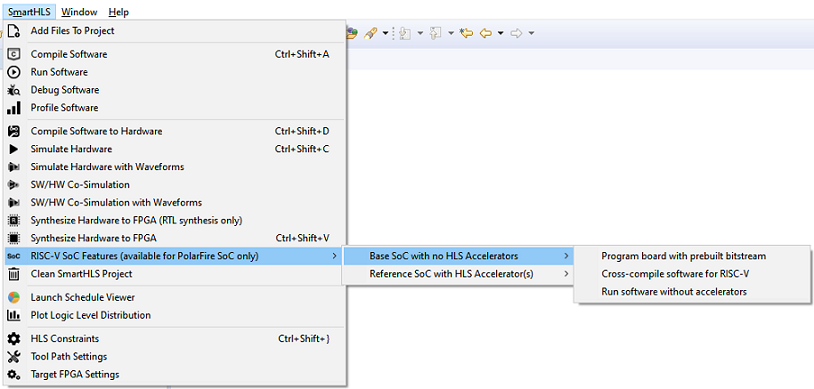Click the forward navigation arrow in toolbar
Viewport: 814px width, 389px height.
(516, 33)
